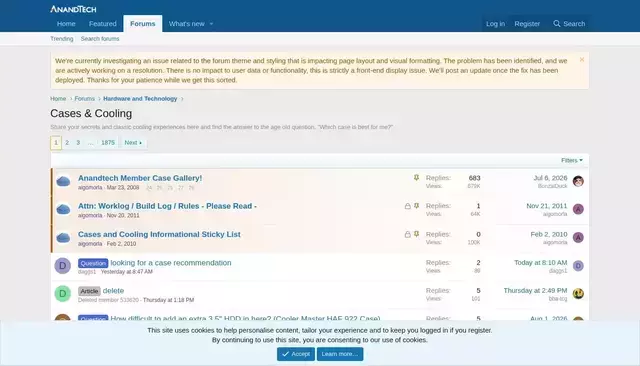Open green D avatar on delete thread
Screen dimensions: 640x366
(63, 293)
